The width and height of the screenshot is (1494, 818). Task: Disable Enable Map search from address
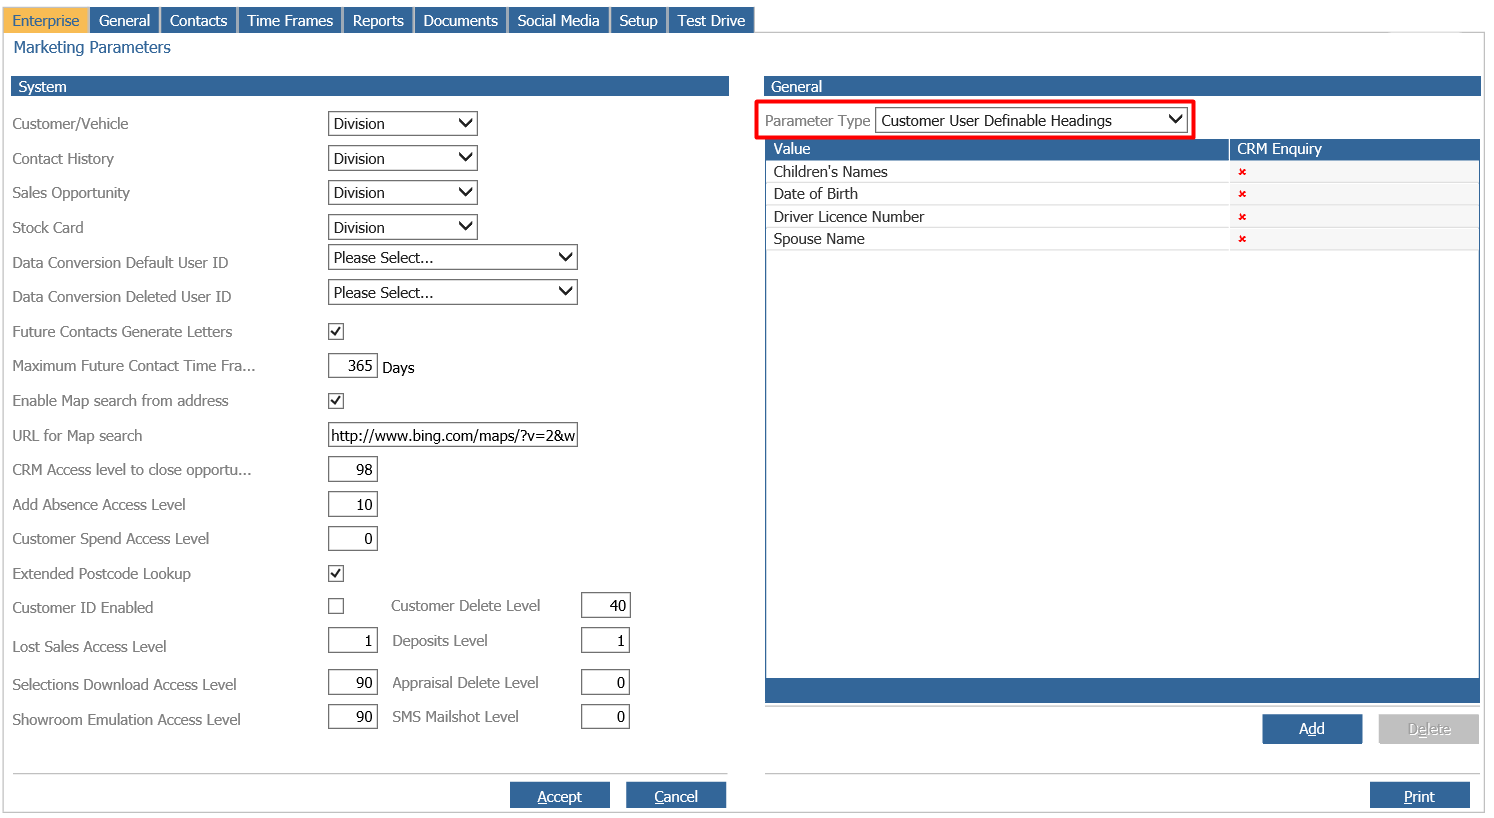pos(336,400)
